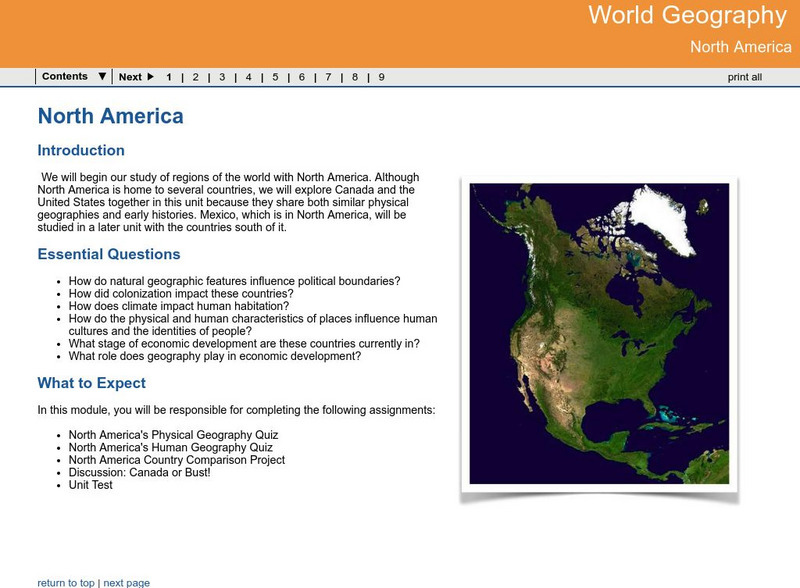Viewport: 800px width, 588px height.
Task: Click 'How did colonization impact these countries?'
Action: [181, 293]
